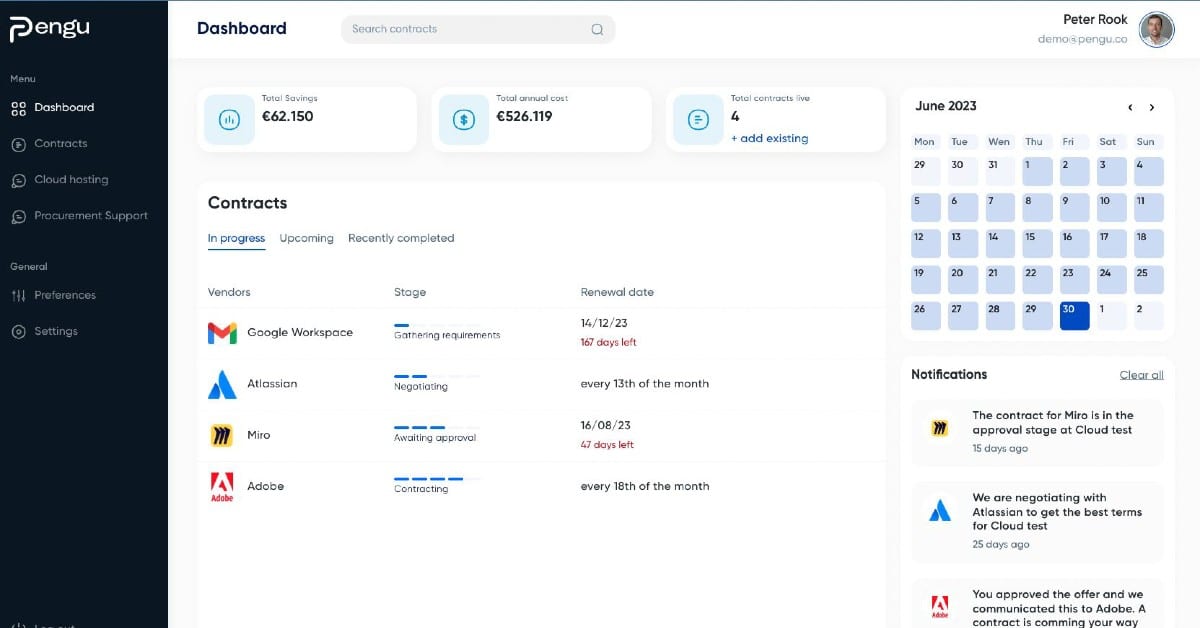Click the search magnifier icon
This screenshot has height=628, width=1200.
597,29
